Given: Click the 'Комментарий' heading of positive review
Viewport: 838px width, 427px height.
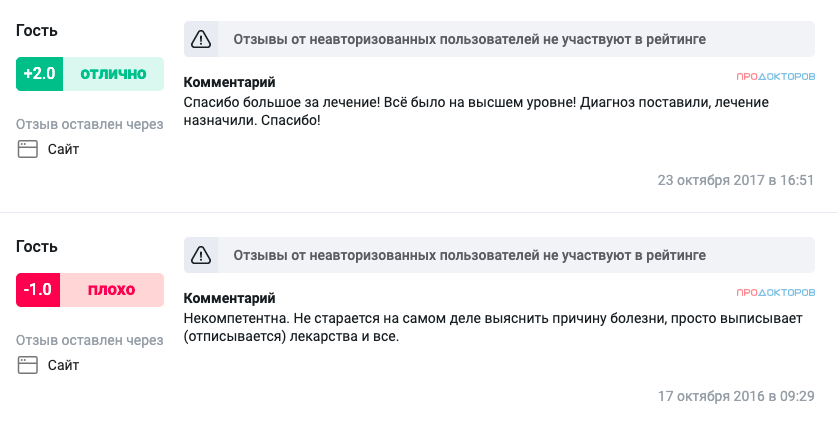Looking at the screenshot, I should click(x=230, y=82).
